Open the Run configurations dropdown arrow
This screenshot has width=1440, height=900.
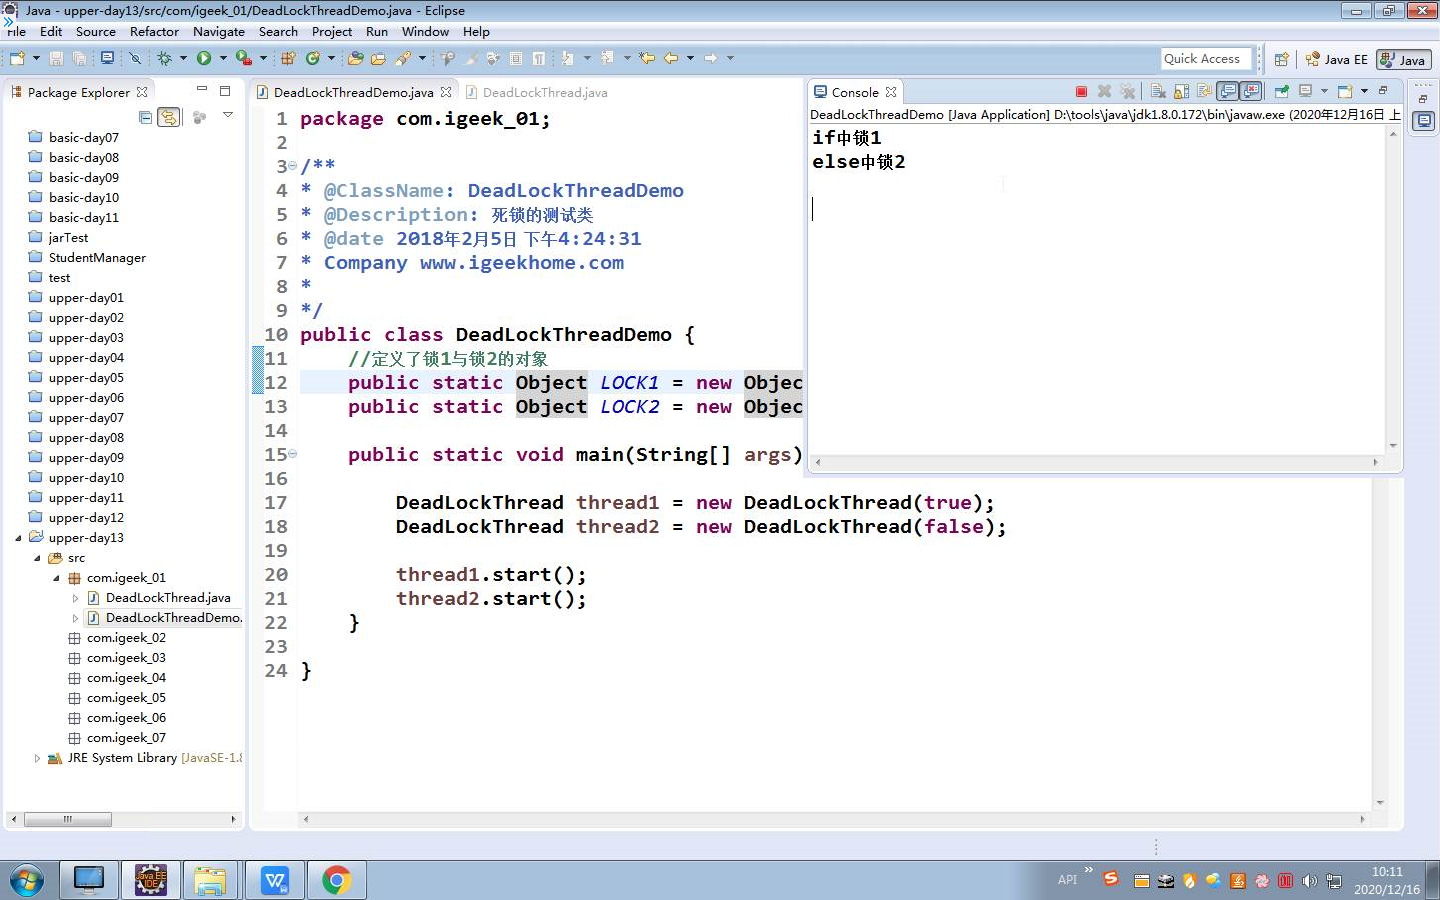pyautogui.click(x=223, y=58)
